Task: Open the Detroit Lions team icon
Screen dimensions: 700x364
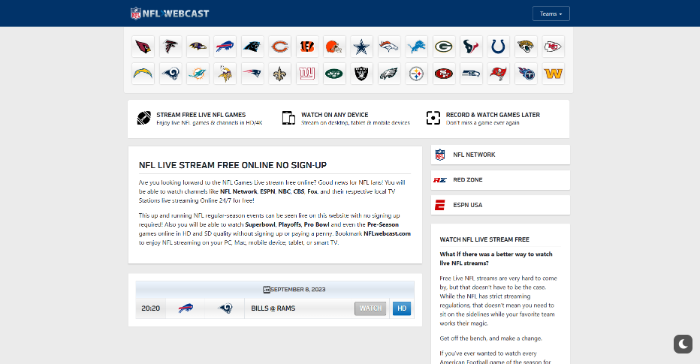Action: (417, 46)
